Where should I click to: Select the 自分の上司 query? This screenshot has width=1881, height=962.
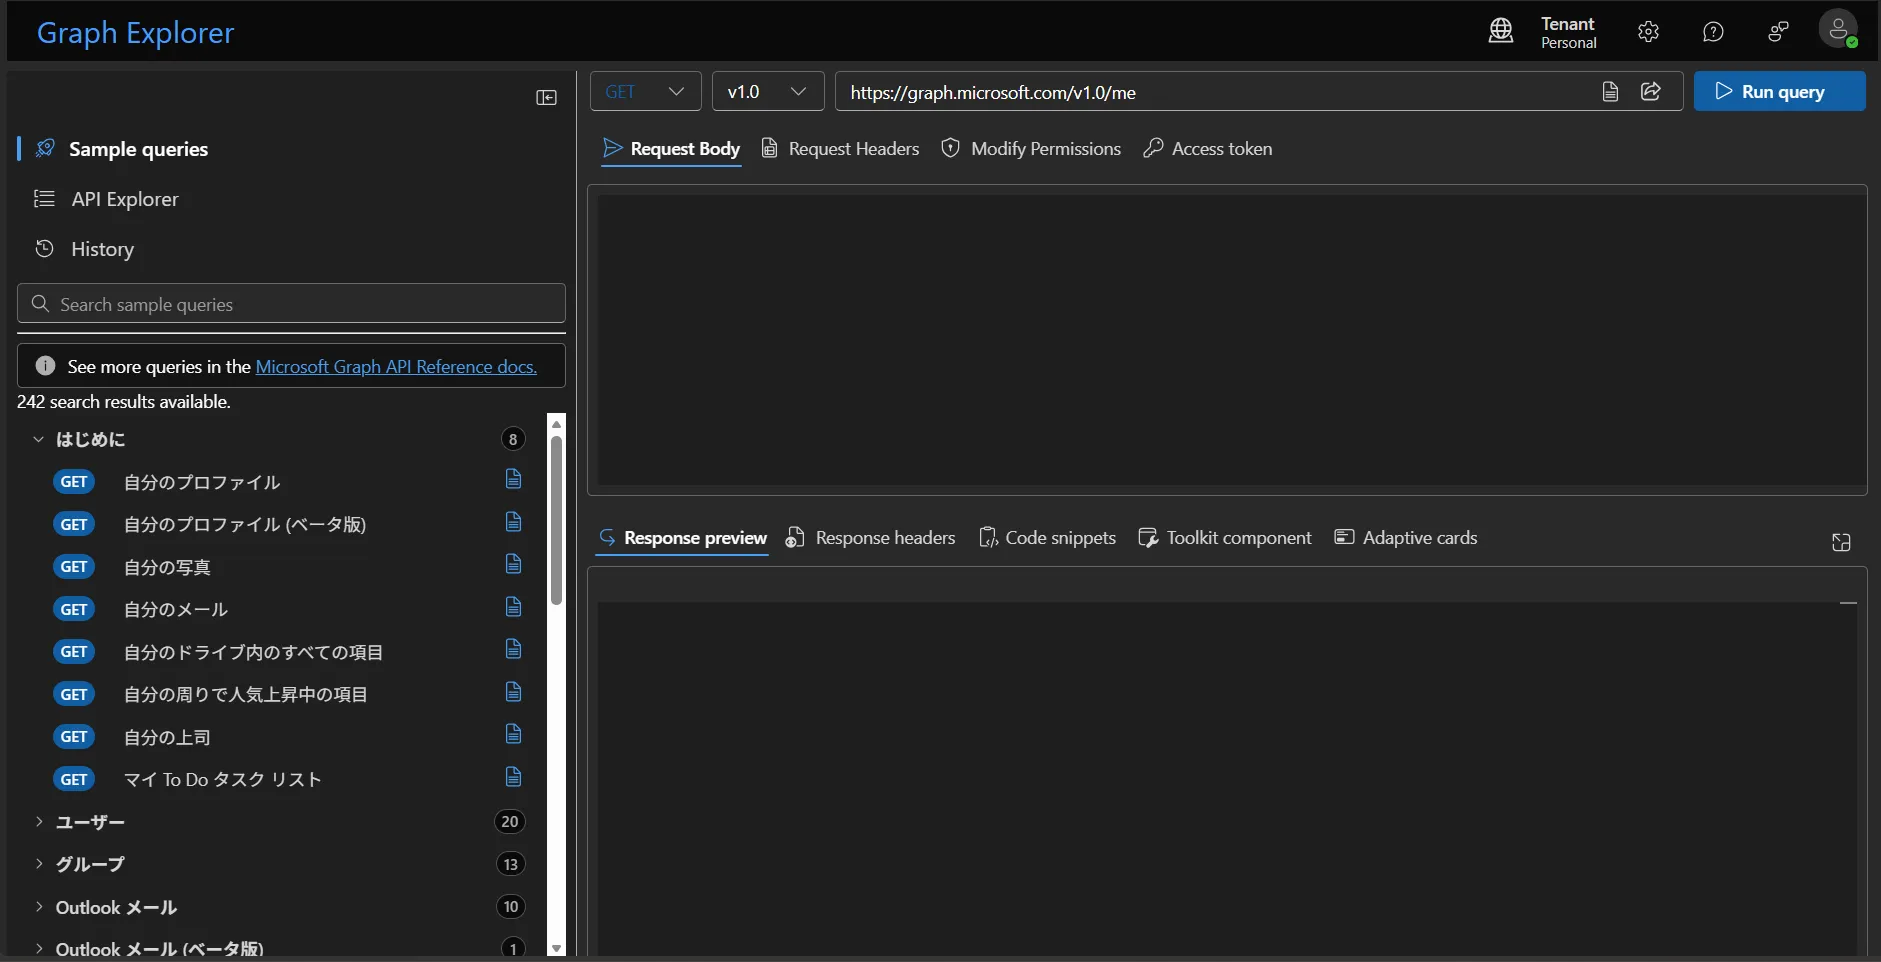(x=167, y=737)
